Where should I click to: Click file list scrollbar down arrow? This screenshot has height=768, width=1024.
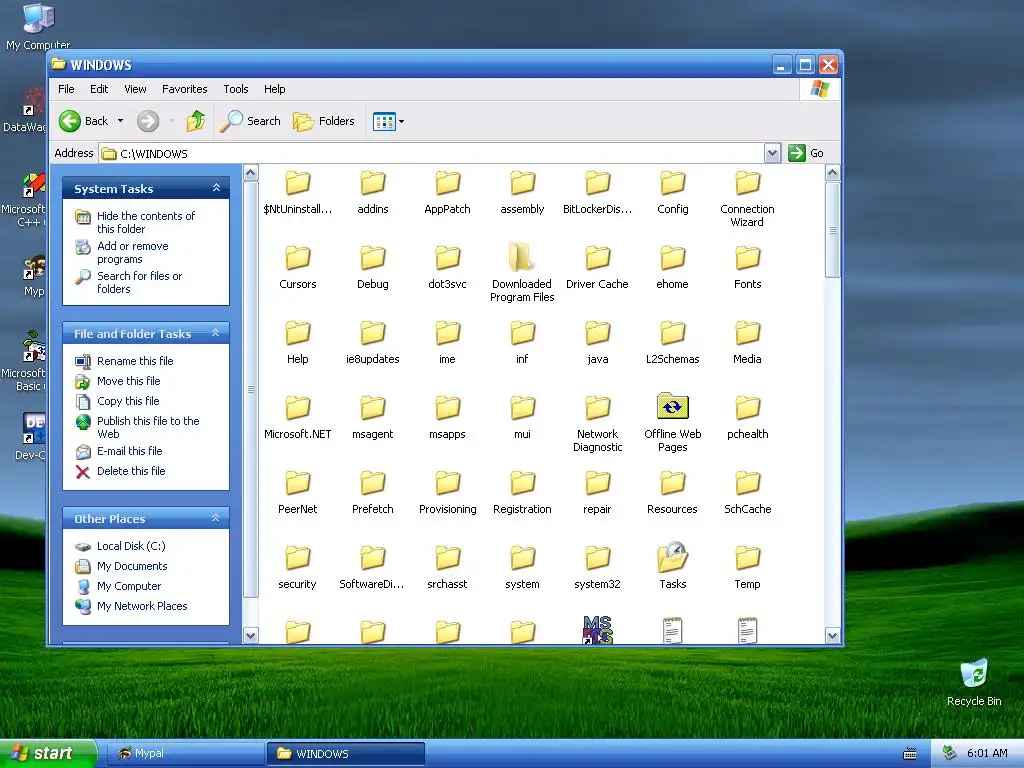point(832,635)
